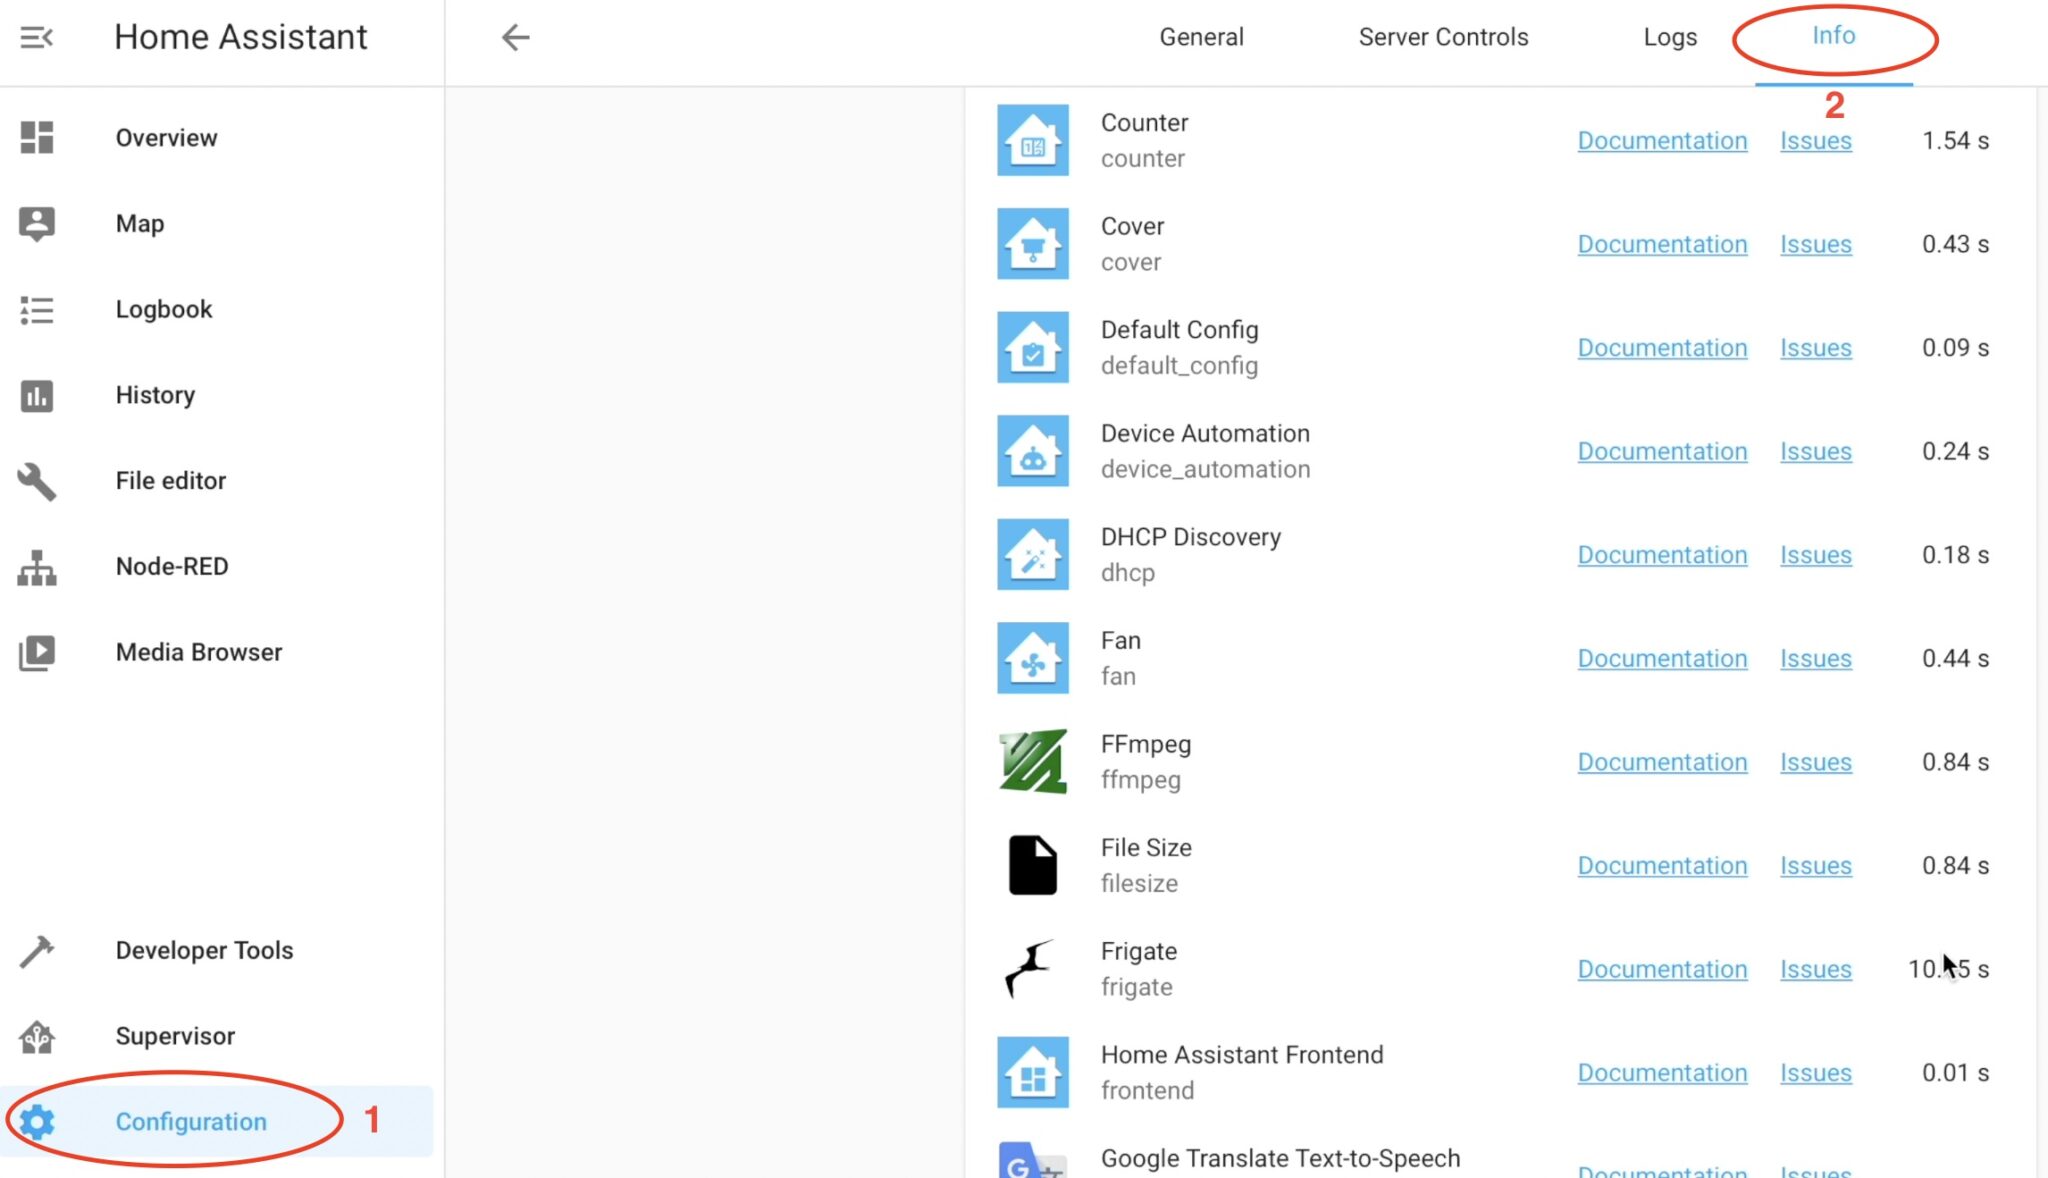Open the History panel icon

pos(37,395)
